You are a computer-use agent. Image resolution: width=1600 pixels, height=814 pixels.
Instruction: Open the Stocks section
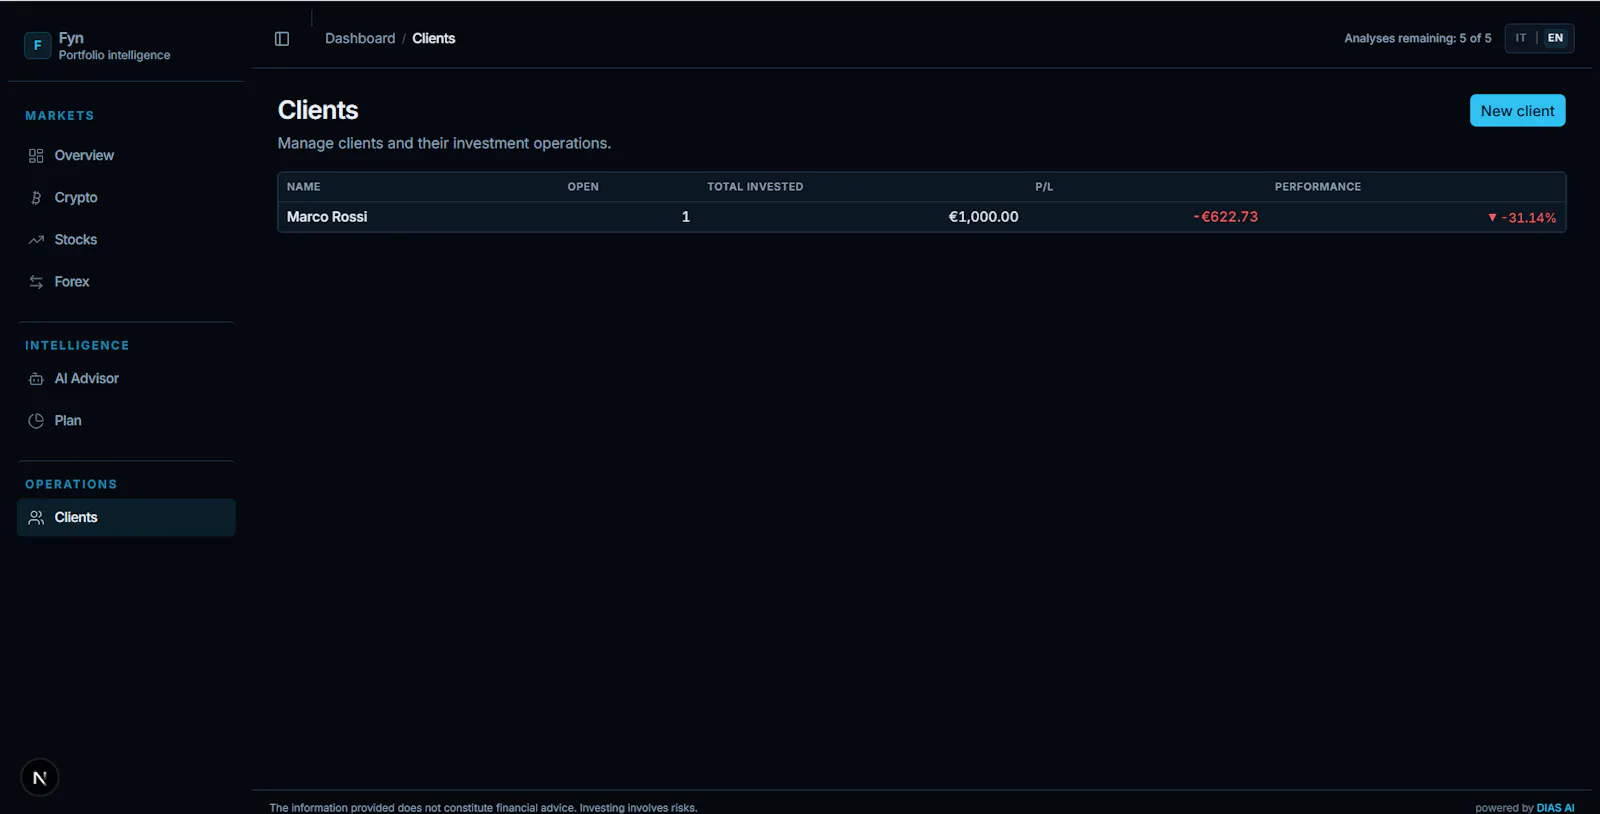point(126,240)
